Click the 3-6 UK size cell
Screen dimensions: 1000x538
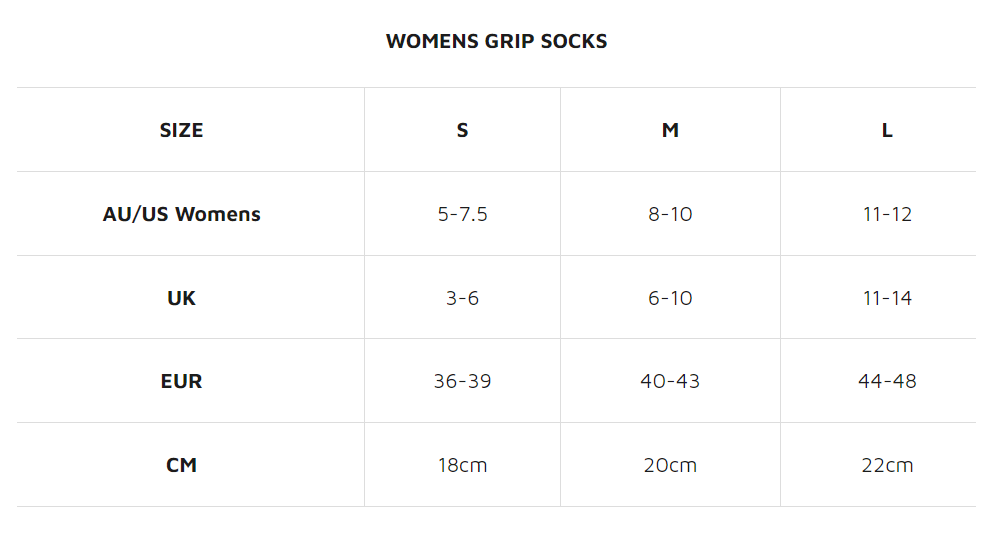462,298
